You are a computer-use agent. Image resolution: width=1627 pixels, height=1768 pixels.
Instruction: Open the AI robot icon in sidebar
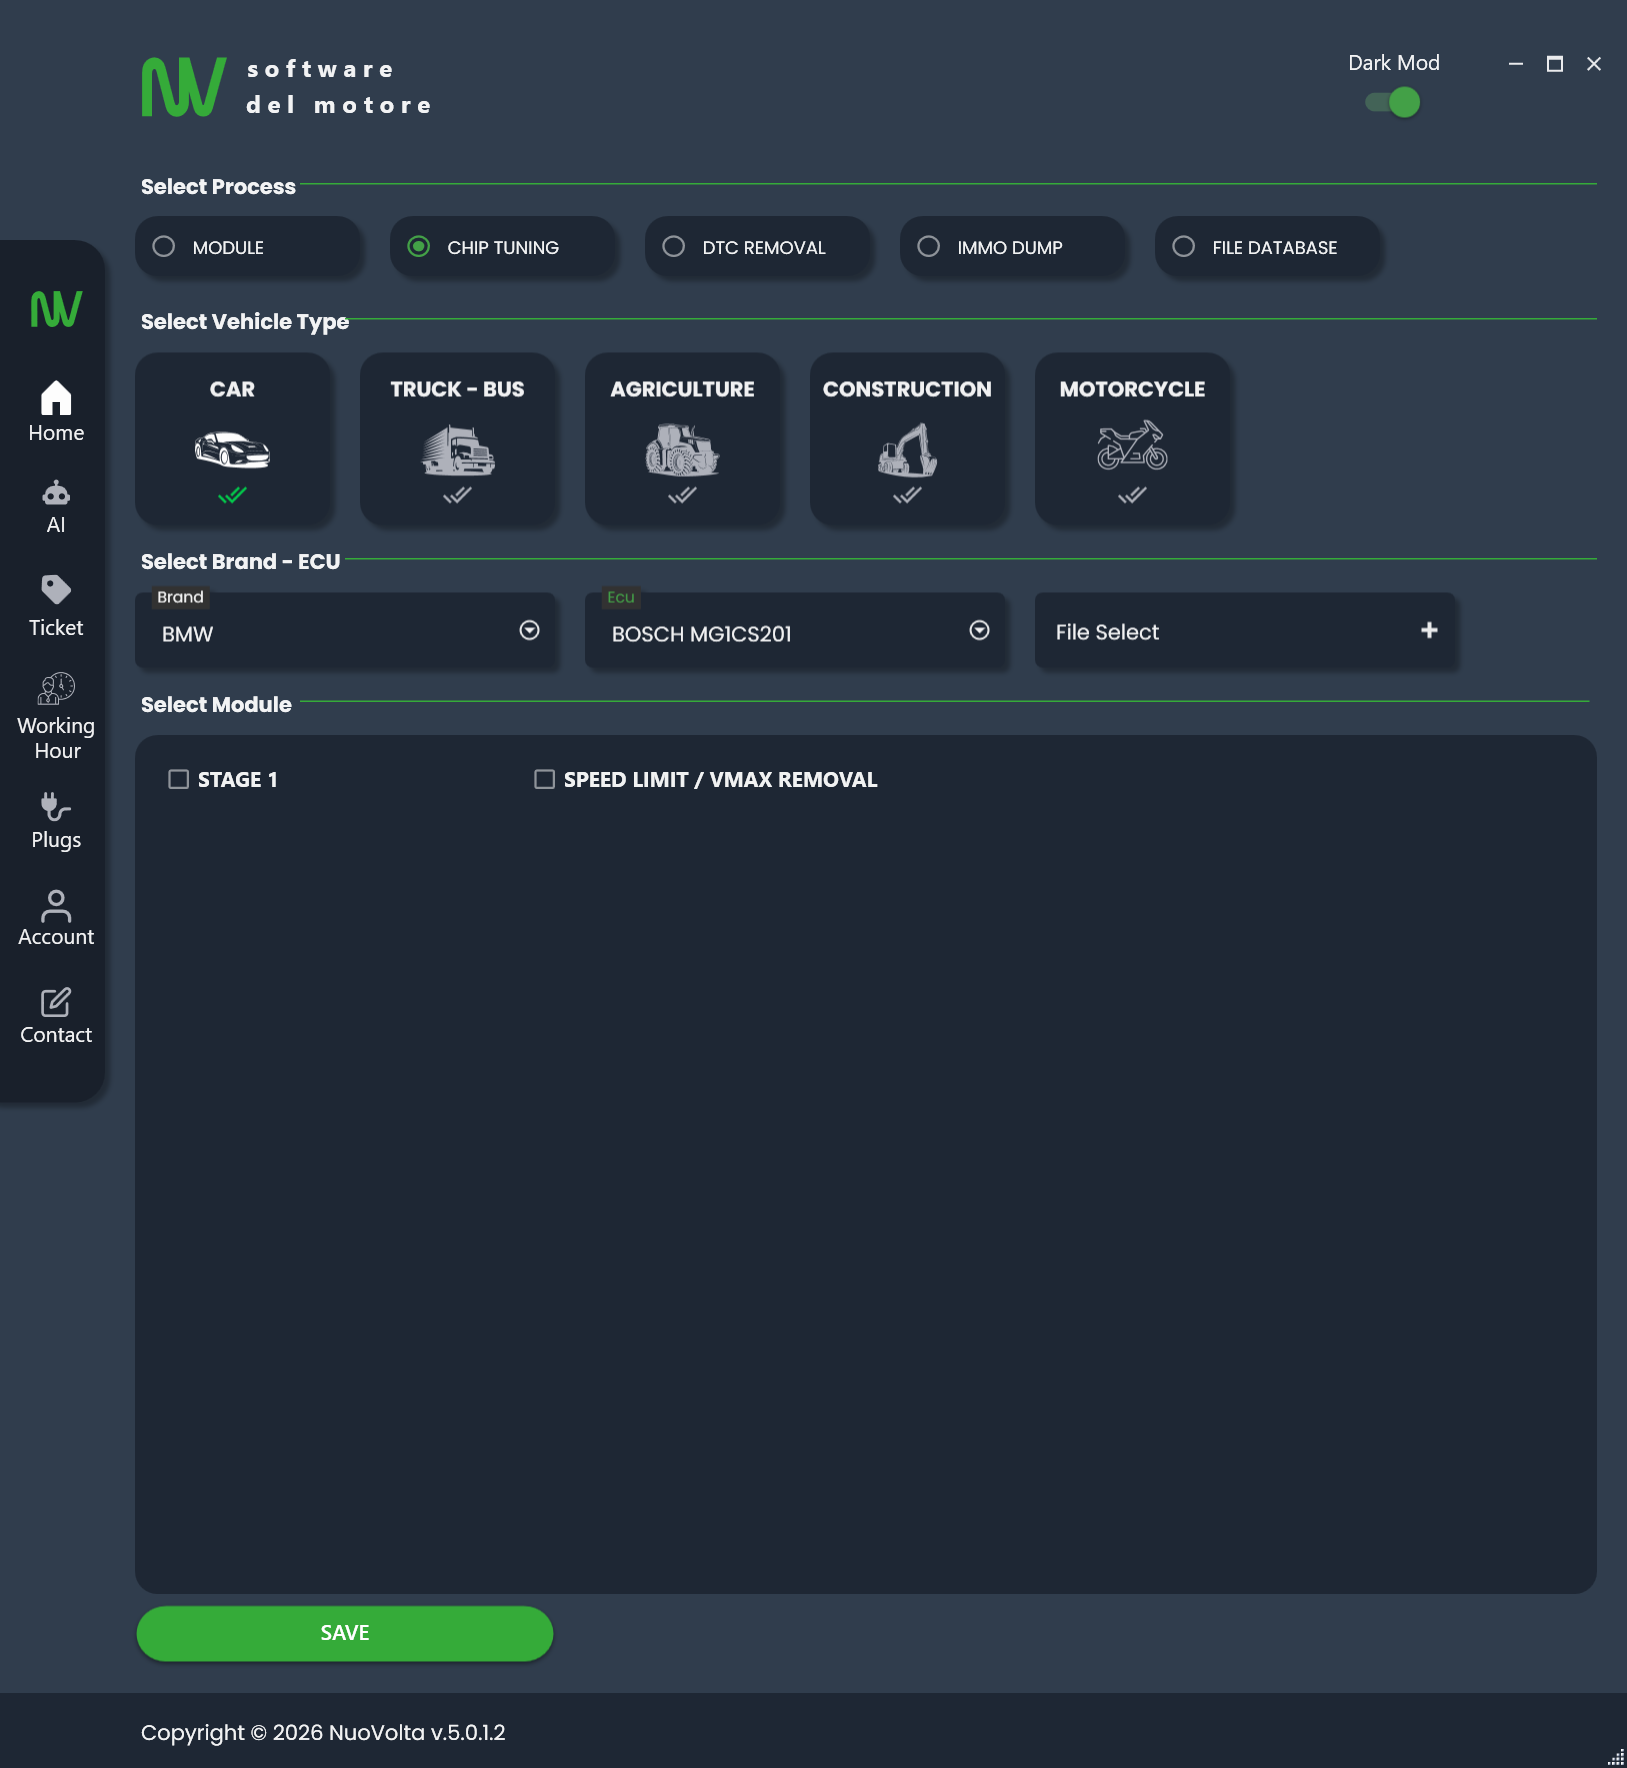(x=56, y=494)
